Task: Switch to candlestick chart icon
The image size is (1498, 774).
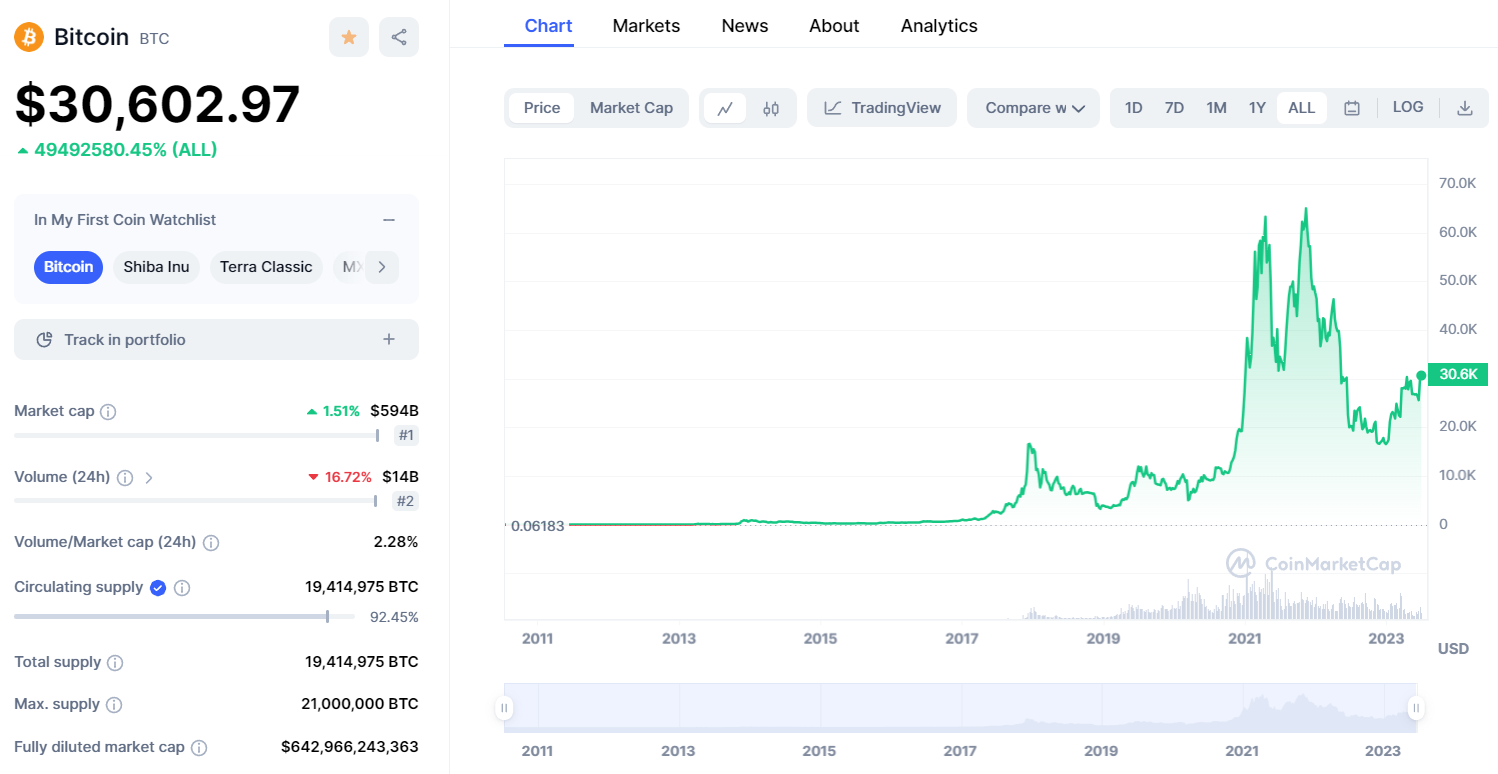Action: (771, 108)
